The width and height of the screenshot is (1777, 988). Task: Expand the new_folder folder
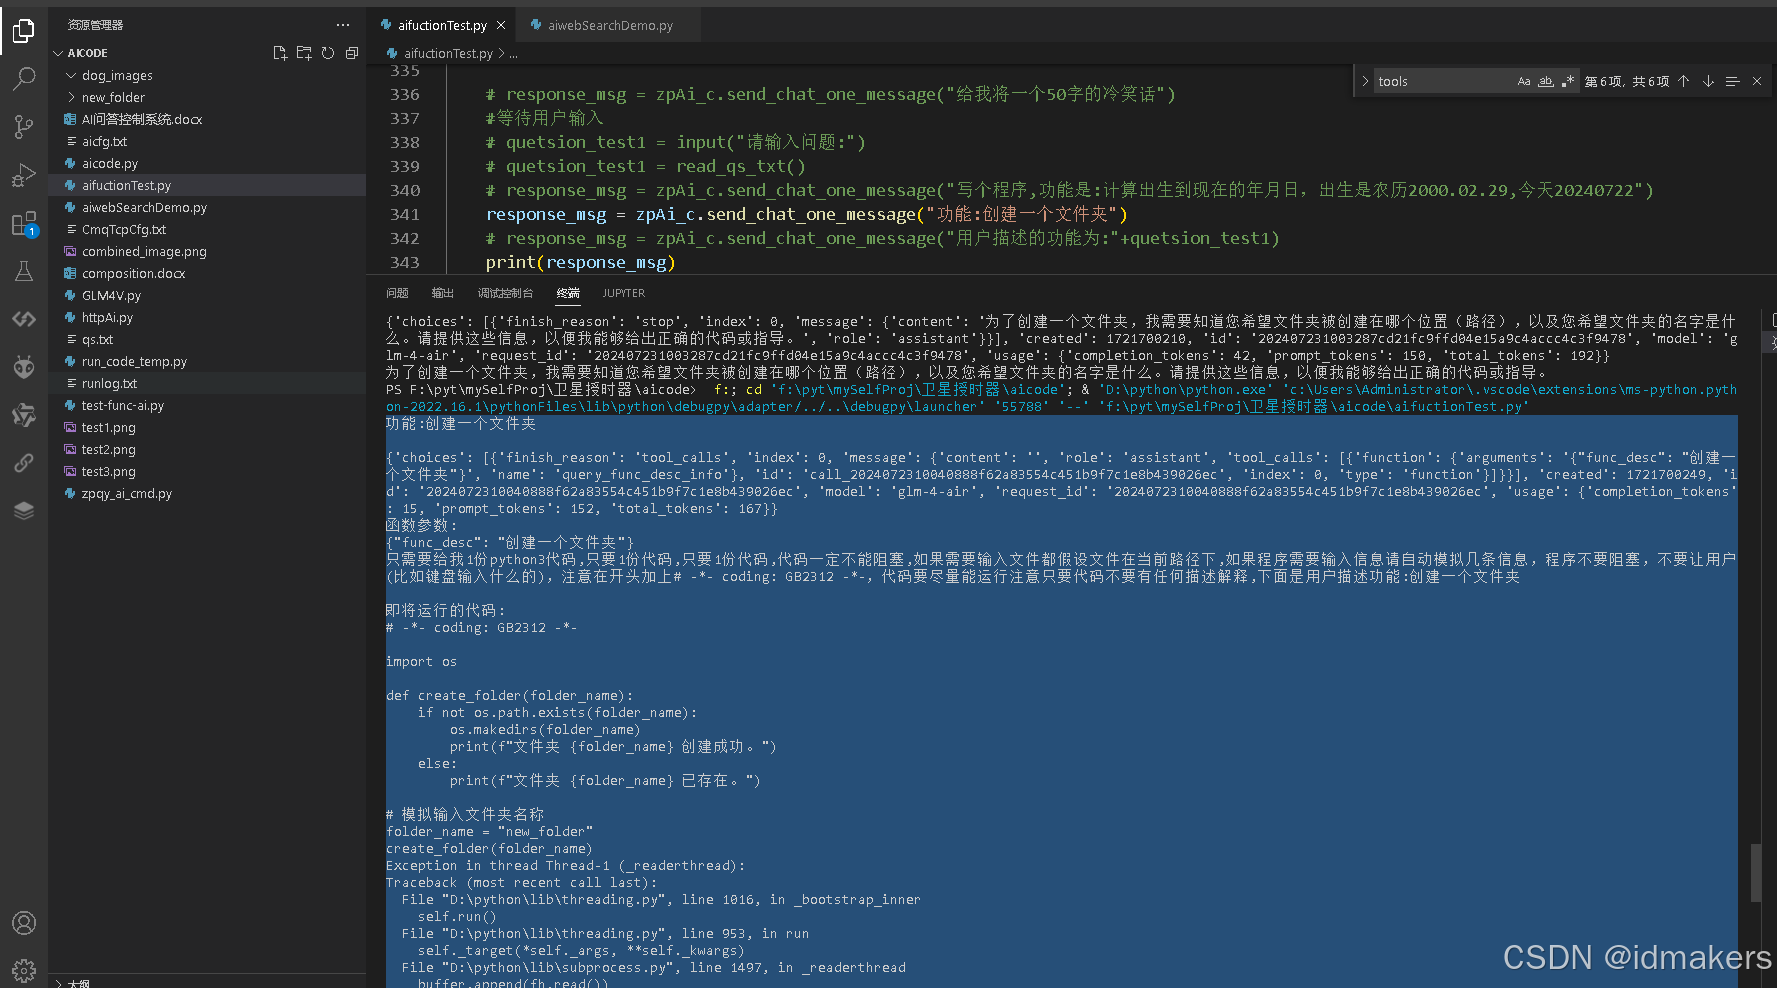(71, 97)
